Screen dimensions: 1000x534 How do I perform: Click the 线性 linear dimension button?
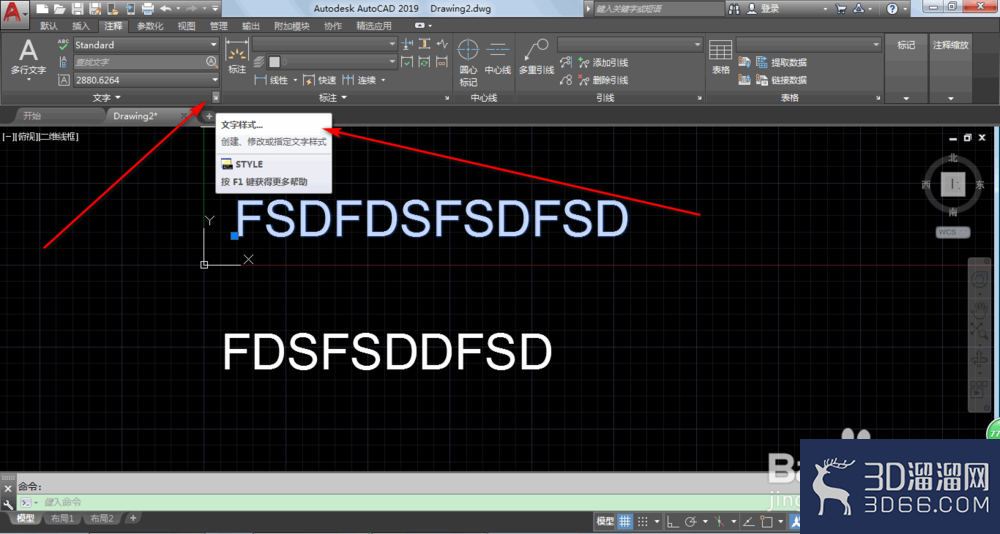point(273,80)
